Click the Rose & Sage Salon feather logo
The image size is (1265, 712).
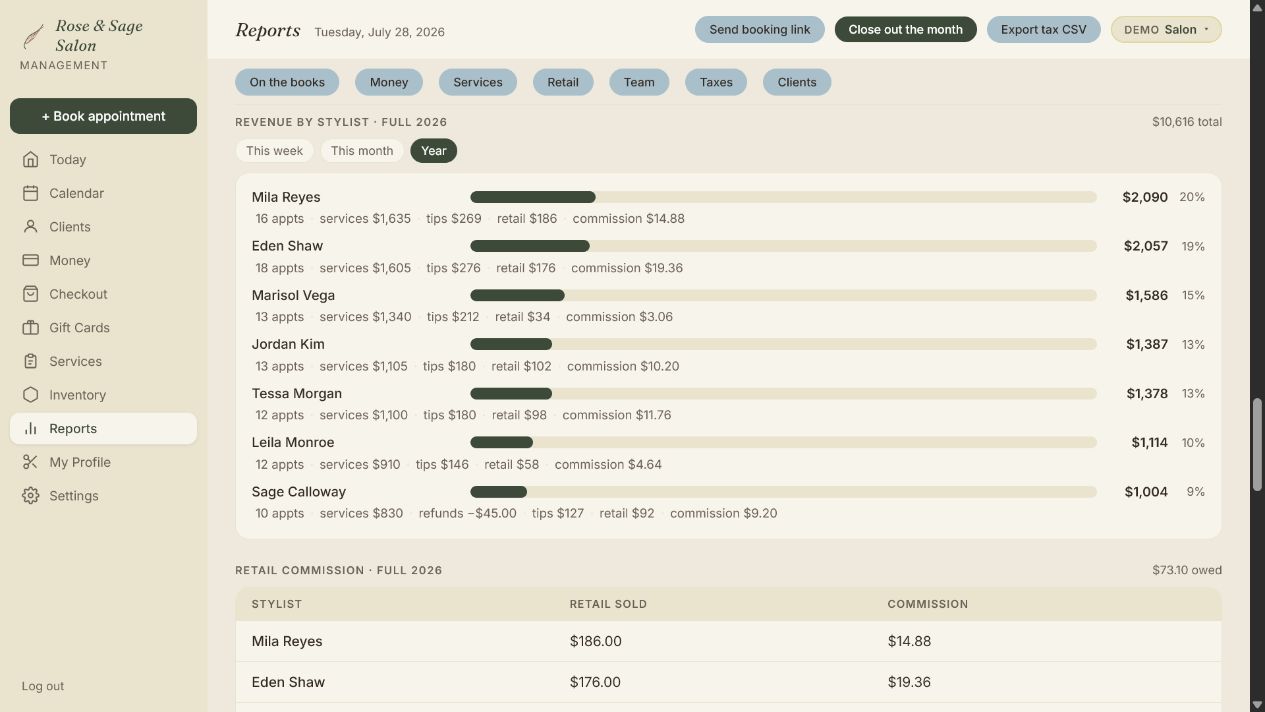[x=33, y=36]
